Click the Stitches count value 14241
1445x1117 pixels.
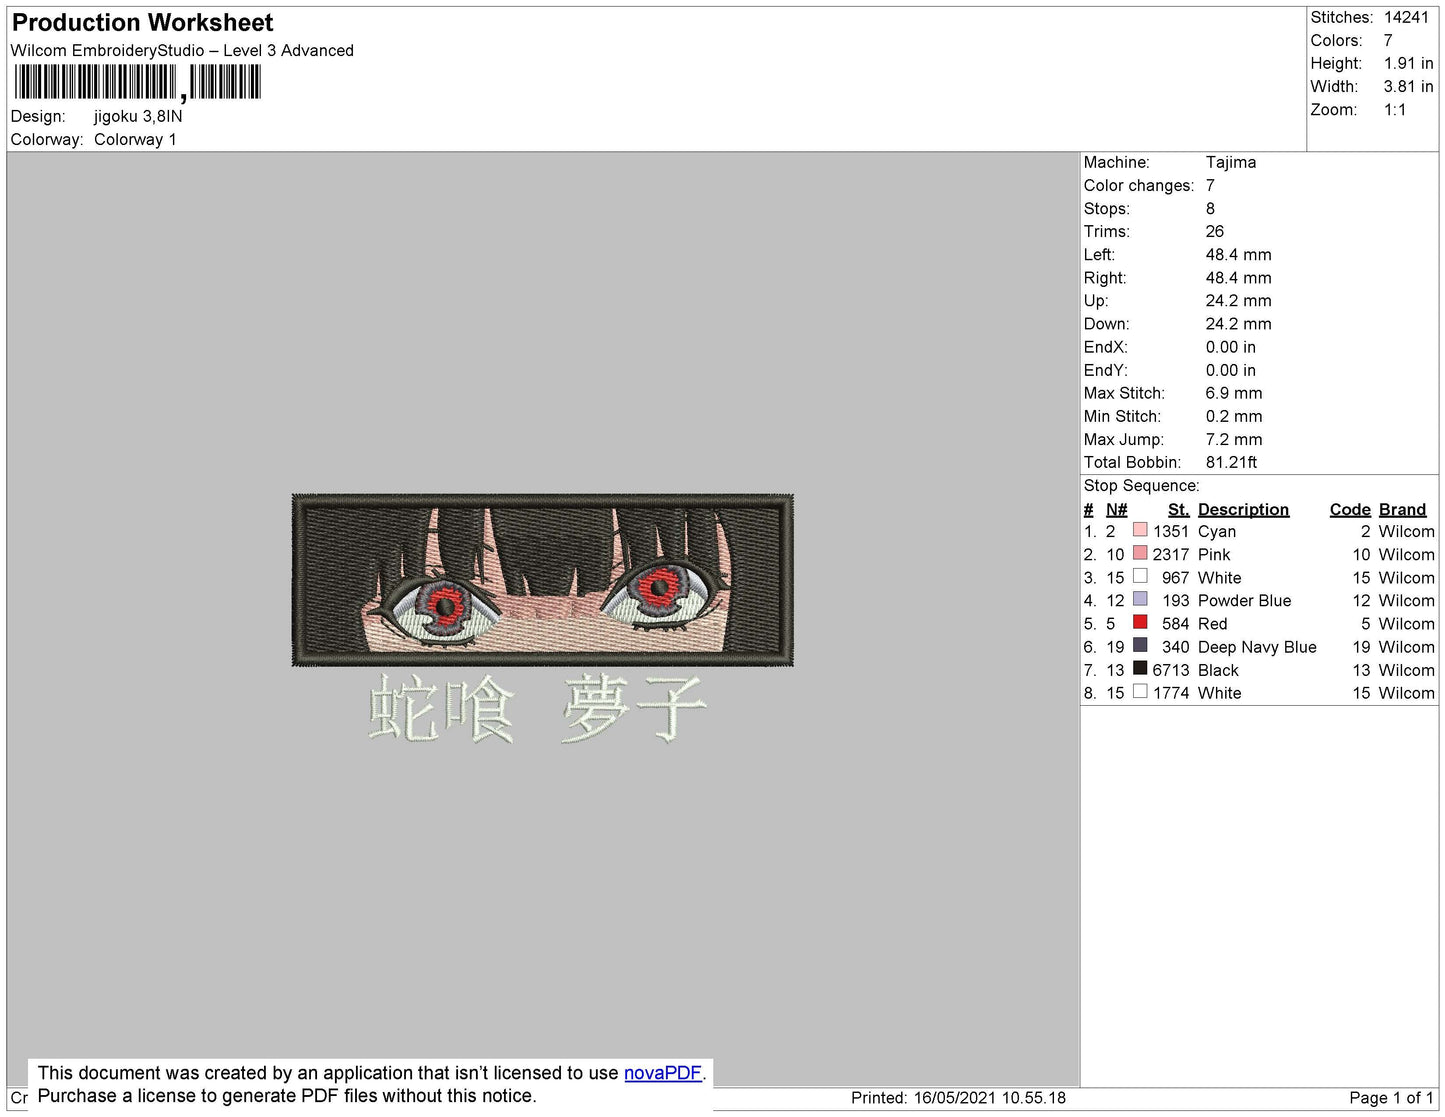point(1406,17)
